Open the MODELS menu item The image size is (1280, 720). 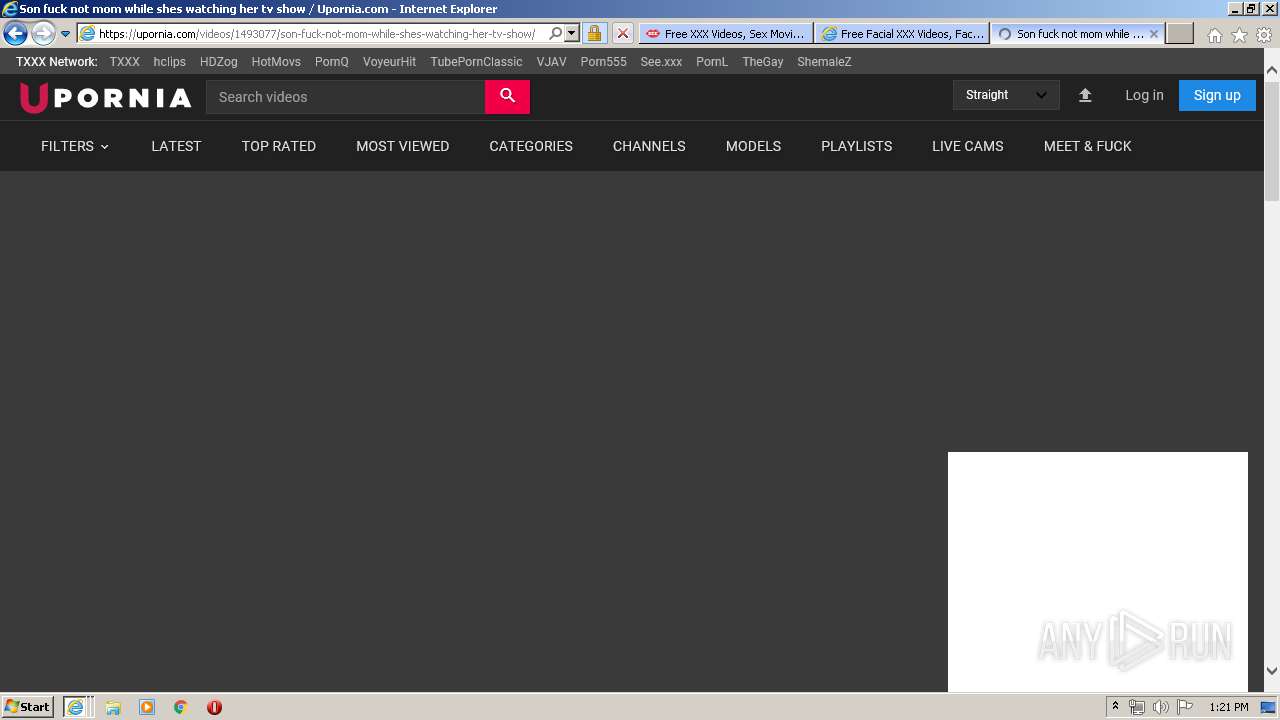click(x=753, y=146)
